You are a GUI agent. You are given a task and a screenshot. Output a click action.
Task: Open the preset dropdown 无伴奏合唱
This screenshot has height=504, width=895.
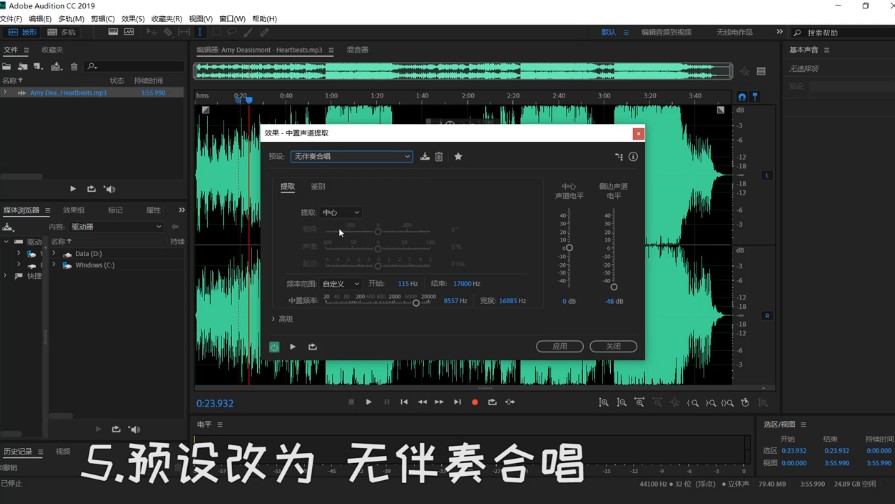coord(351,157)
